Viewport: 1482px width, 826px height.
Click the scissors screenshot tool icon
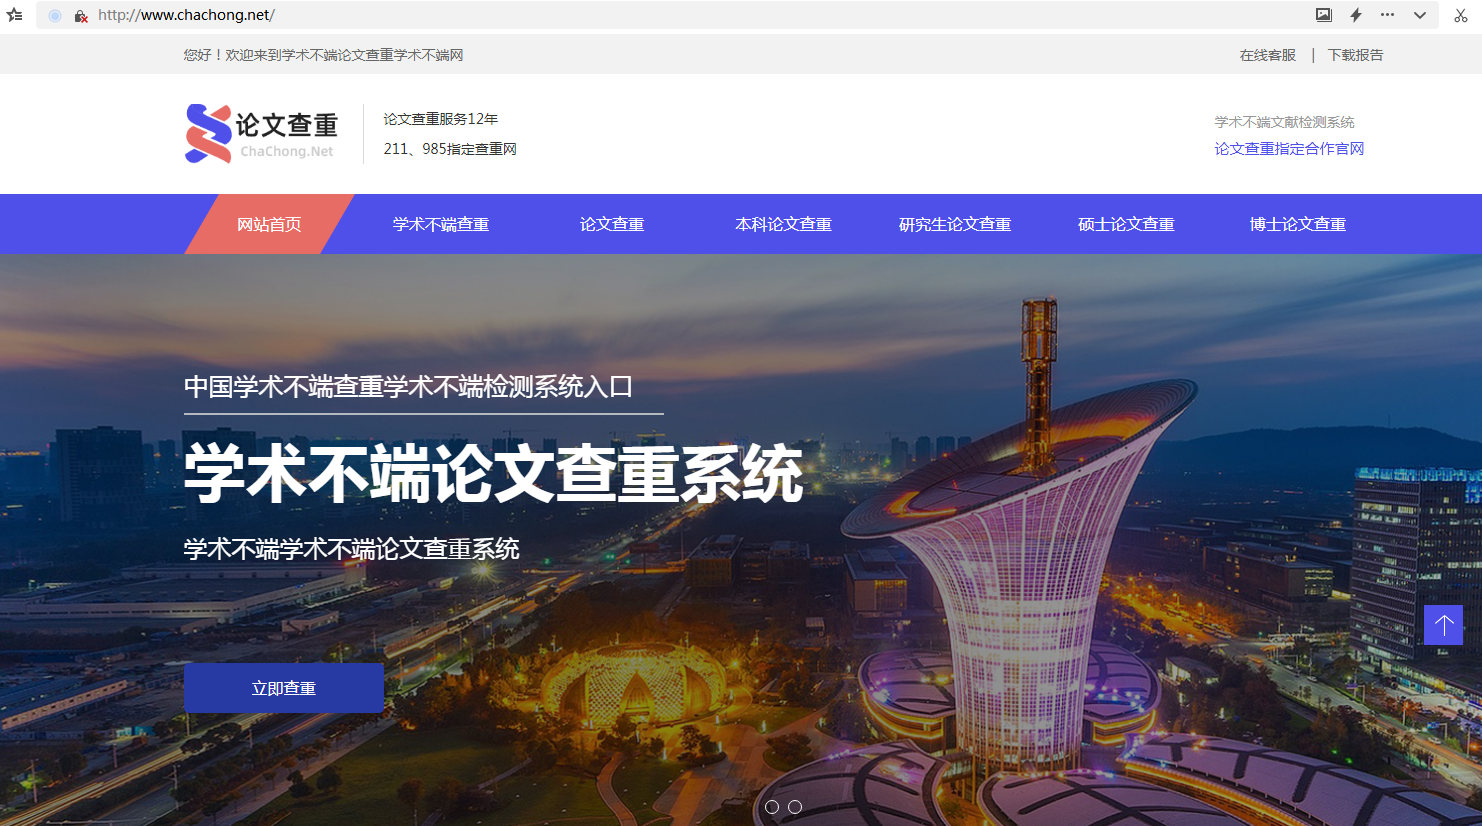pyautogui.click(x=1461, y=15)
